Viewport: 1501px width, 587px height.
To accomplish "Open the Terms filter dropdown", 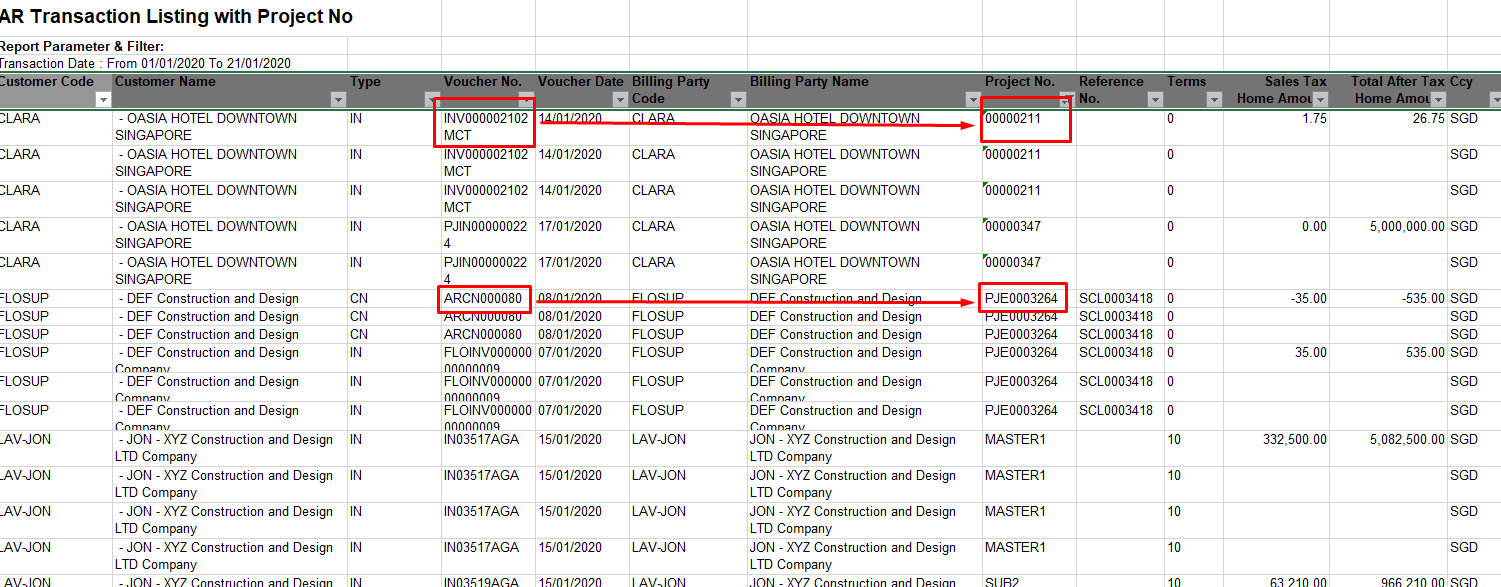I will (1216, 99).
